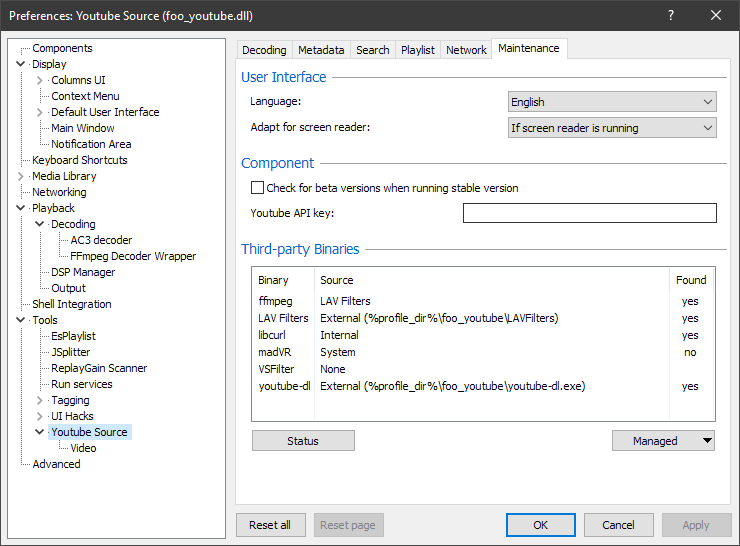Click the Cancel button
The width and height of the screenshot is (740, 546).
pos(619,525)
